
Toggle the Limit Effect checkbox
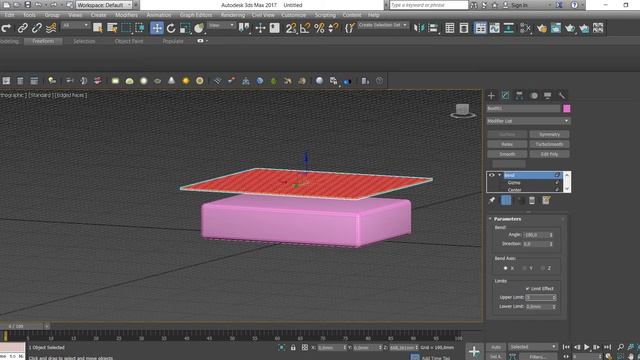tap(527, 289)
